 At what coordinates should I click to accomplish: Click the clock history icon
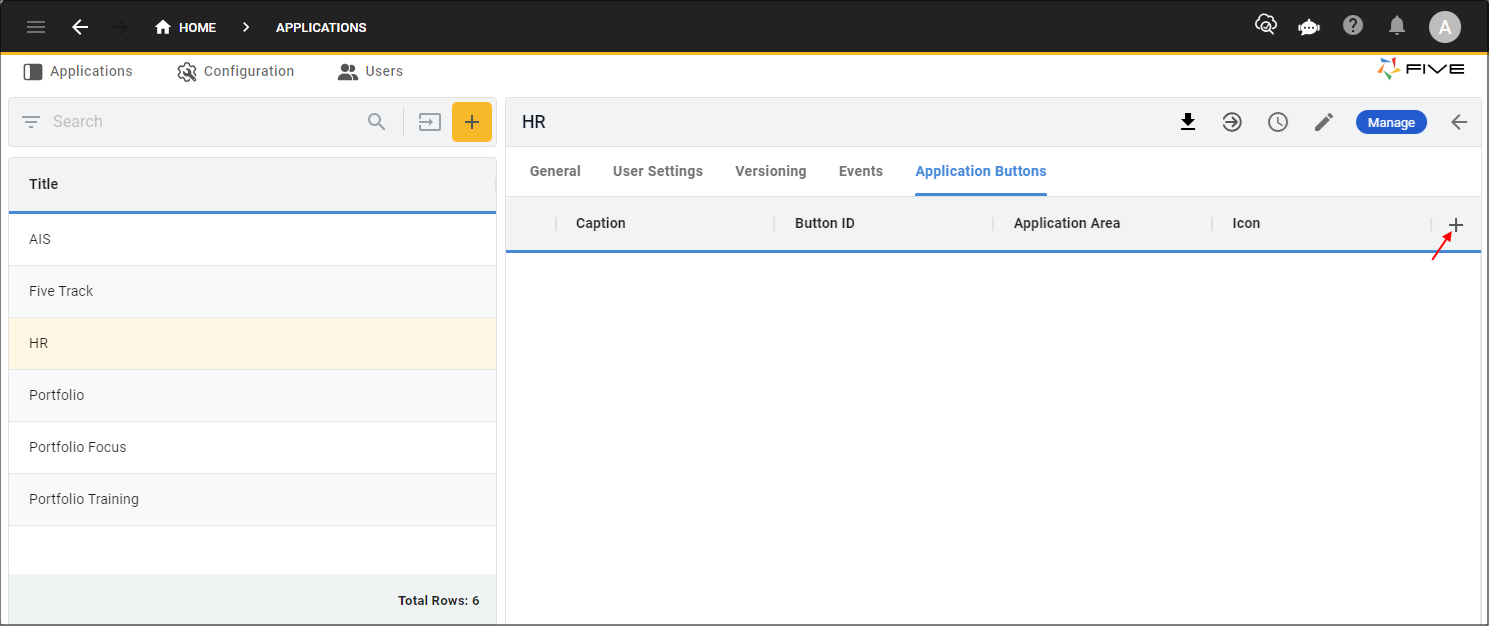tap(1278, 122)
